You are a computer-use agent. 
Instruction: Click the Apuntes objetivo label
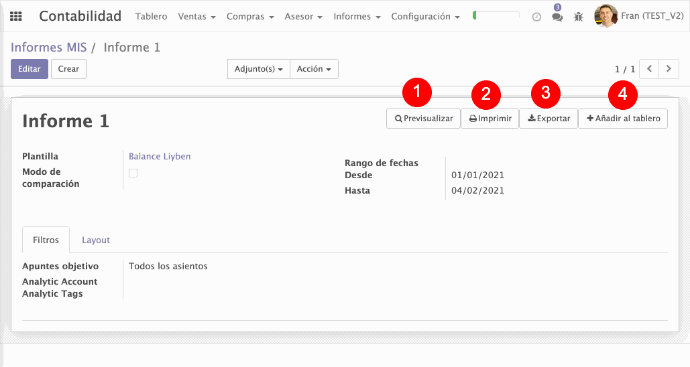pyautogui.click(x=60, y=266)
